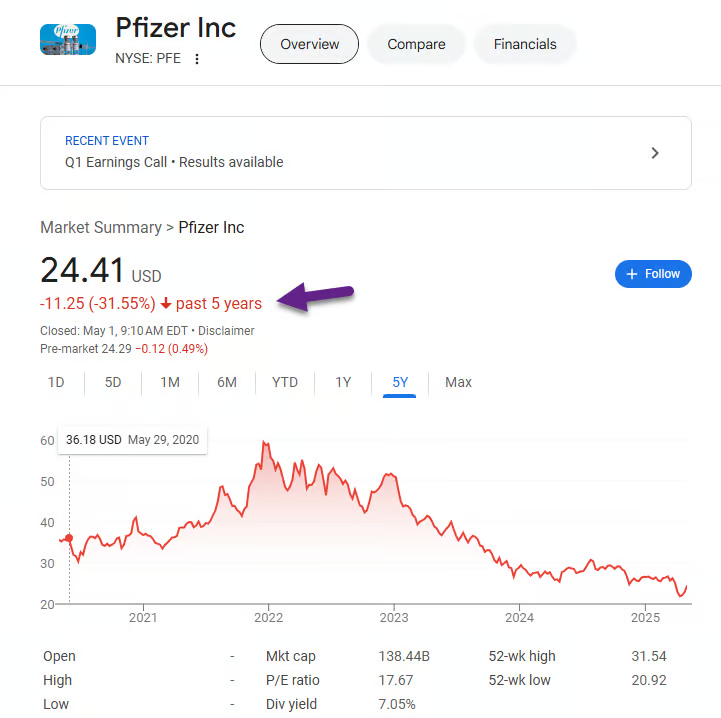Show the Max chart range
721x718 pixels.
[458, 382]
